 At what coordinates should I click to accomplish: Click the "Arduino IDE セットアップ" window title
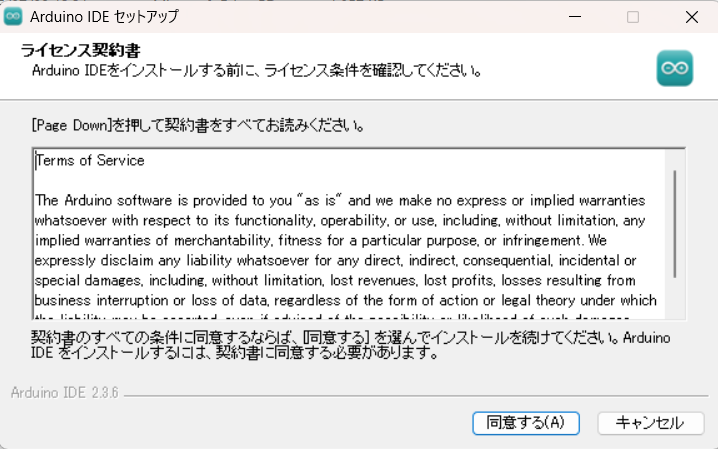(104, 17)
